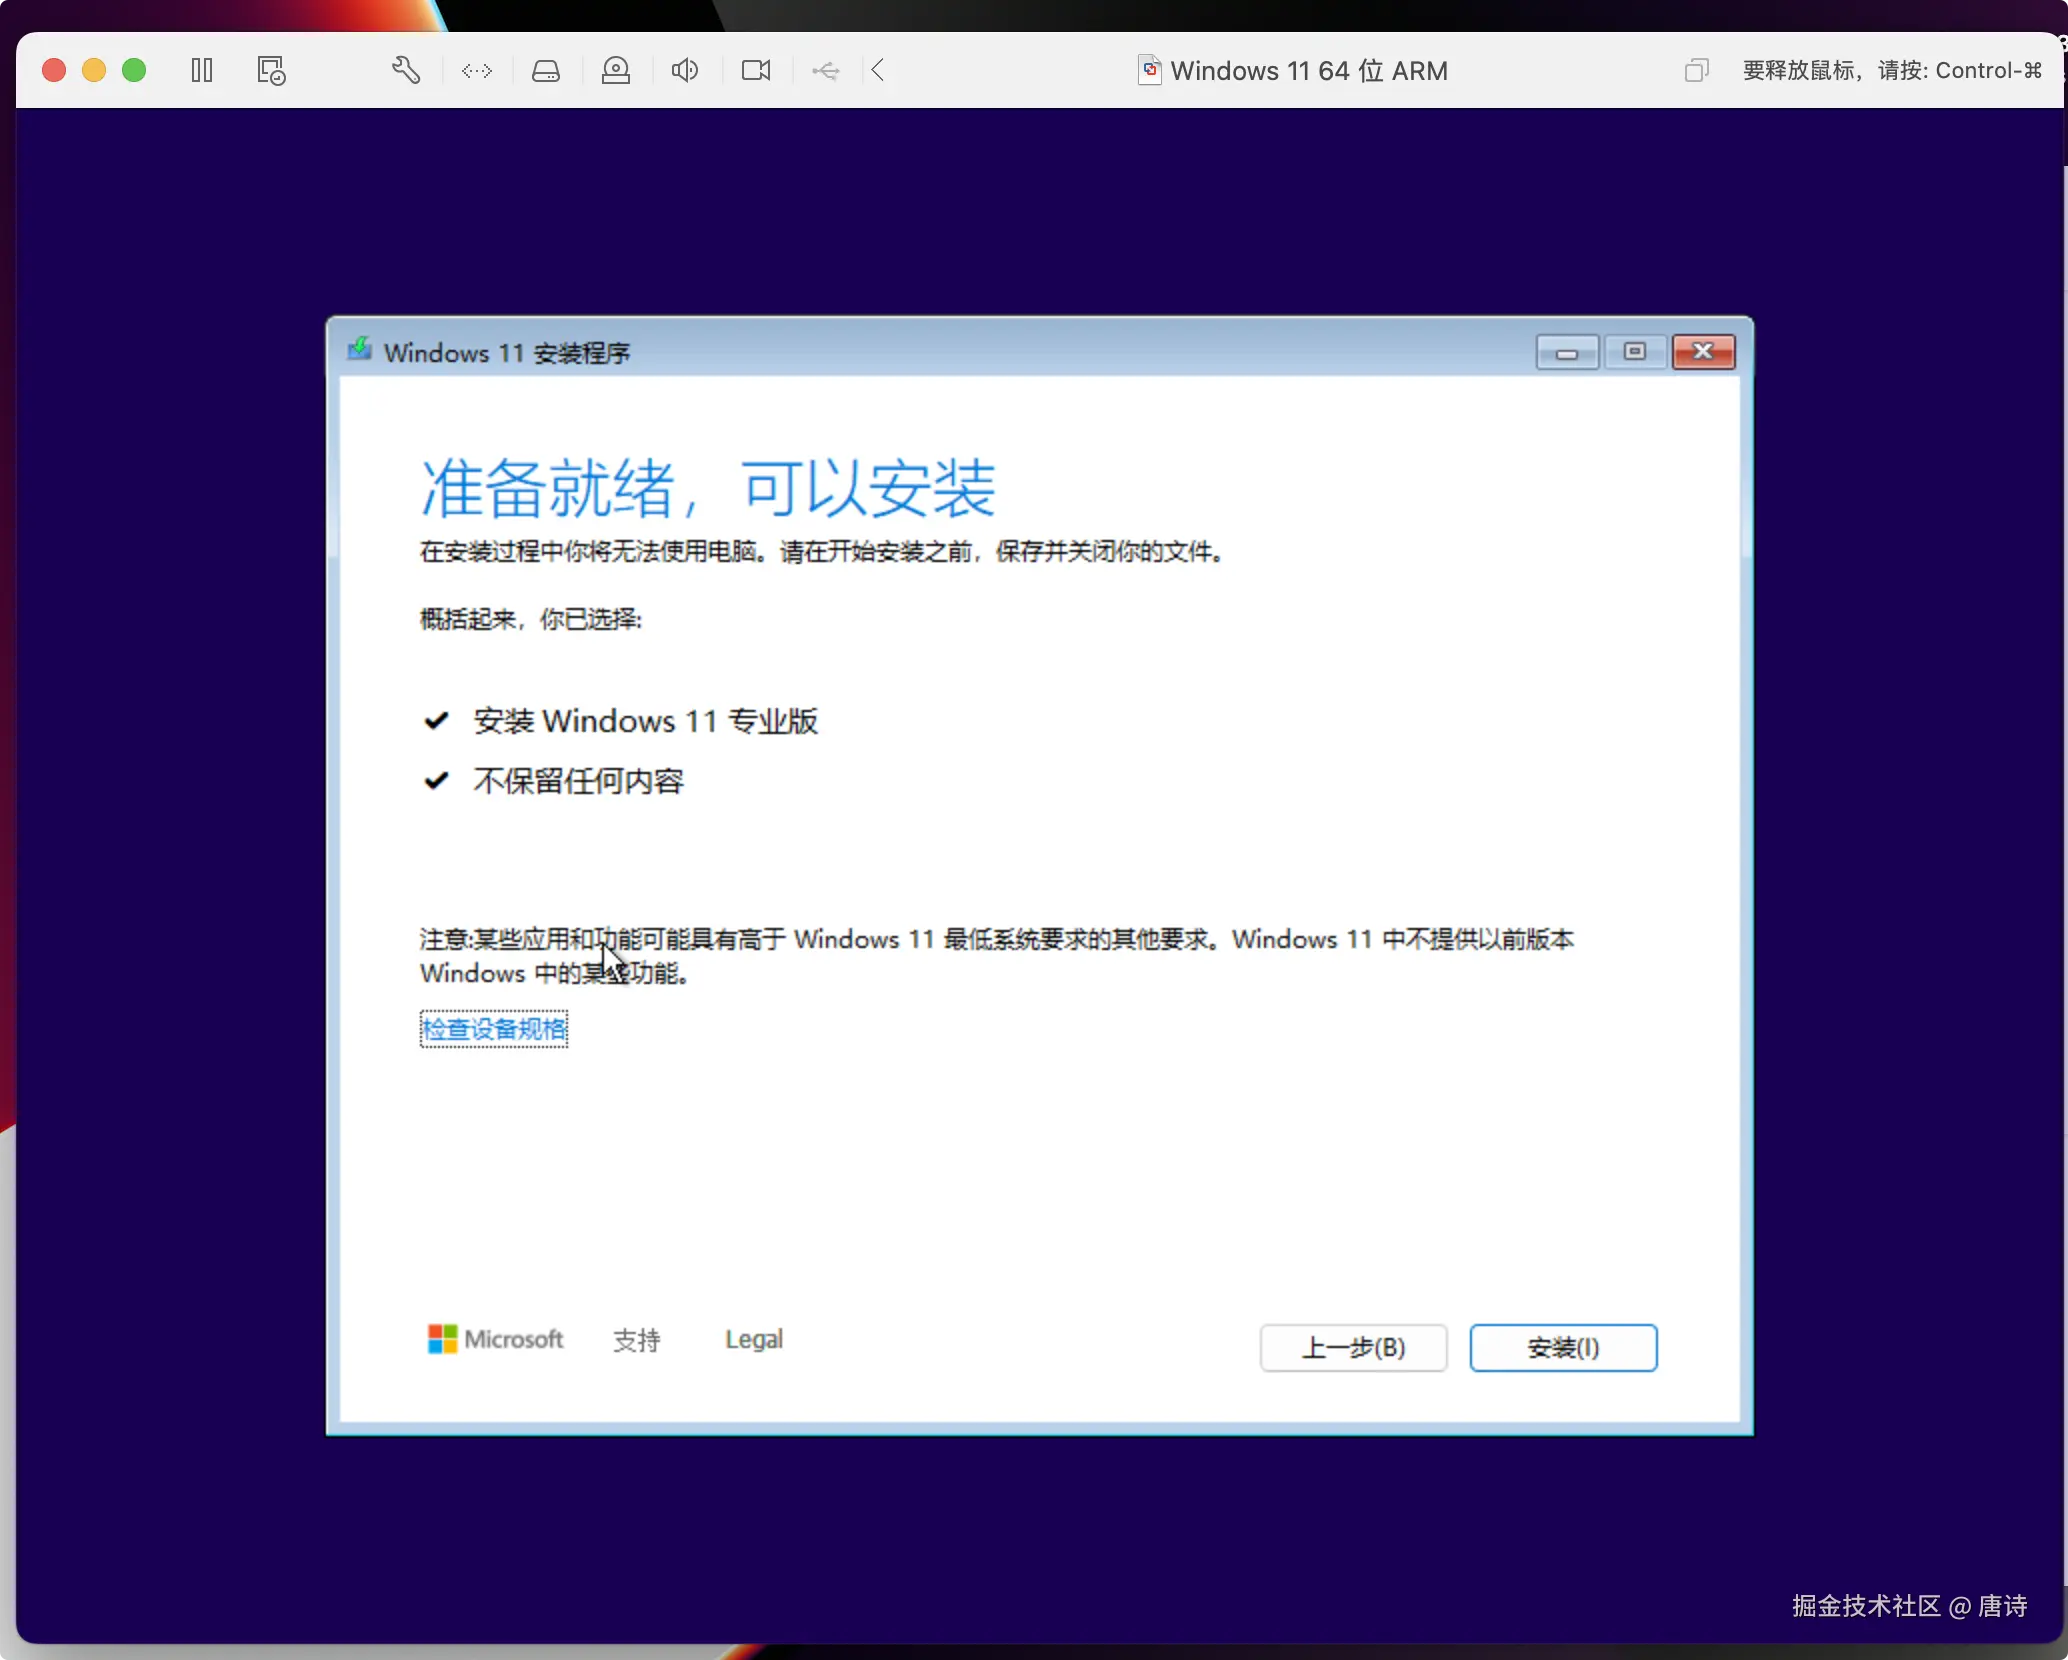Image resolution: width=2068 pixels, height=1660 pixels.
Task: Open the 检查设备规格 link
Action: point(494,1028)
